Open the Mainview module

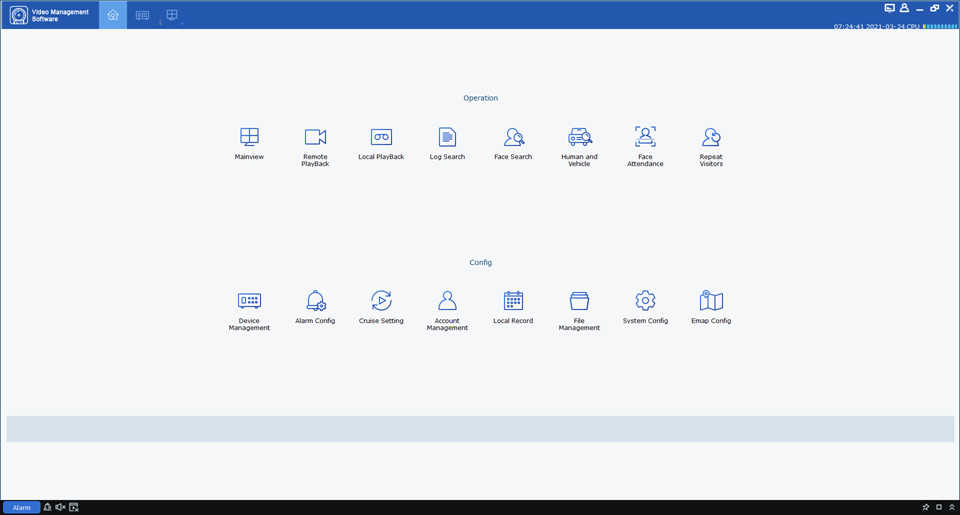249,137
